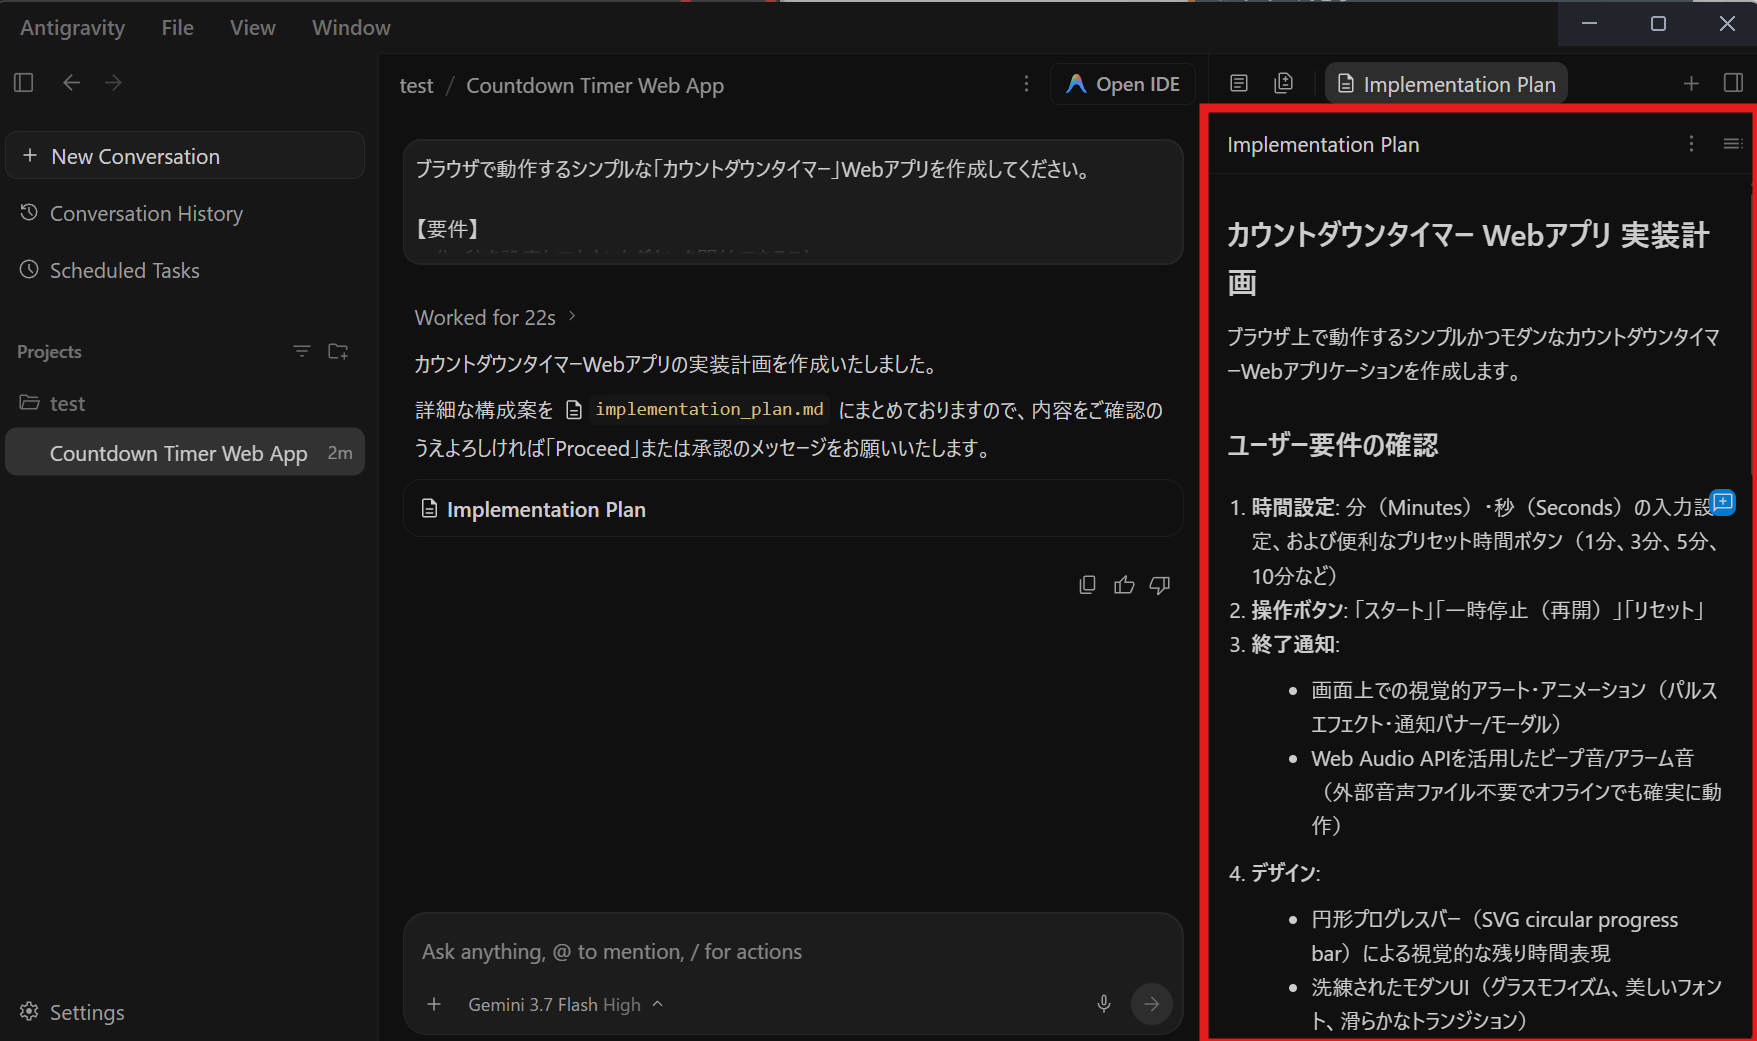Activate microphone voice input
This screenshot has height=1041, width=1757.
tap(1104, 1003)
